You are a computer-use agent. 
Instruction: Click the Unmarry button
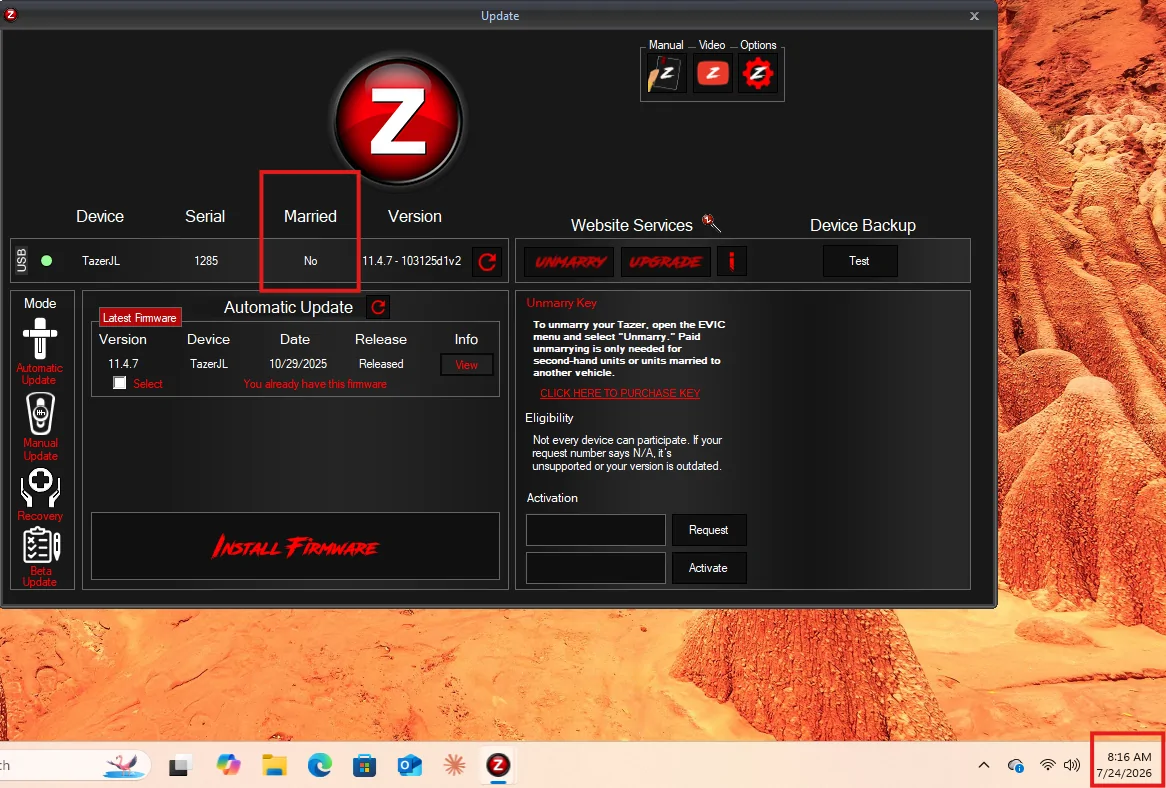[x=569, y=262]
